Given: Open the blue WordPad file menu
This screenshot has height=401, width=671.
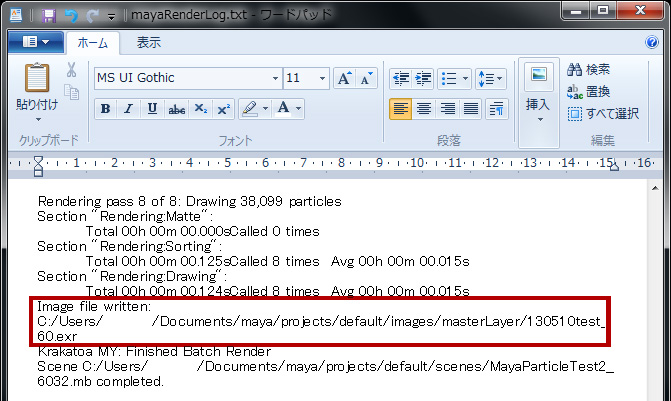Looking at the screenshot, I should [36, 42].
